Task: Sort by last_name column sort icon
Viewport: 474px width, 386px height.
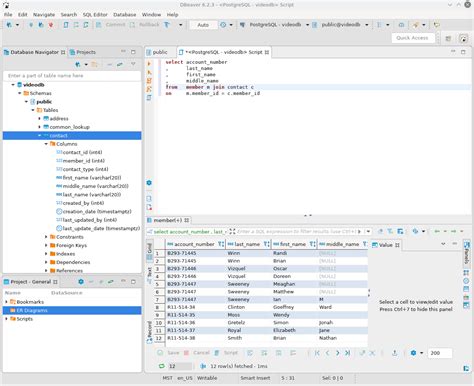Action: pos(267,244)
